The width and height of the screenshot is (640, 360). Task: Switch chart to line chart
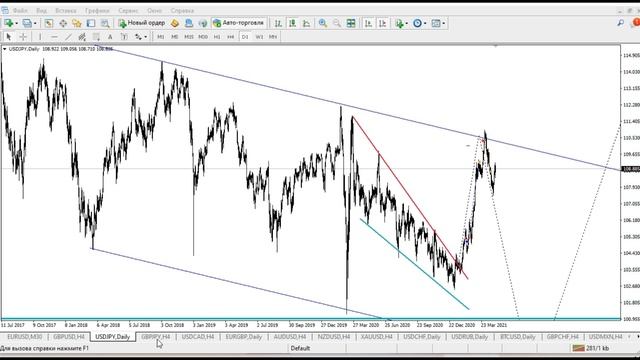[x=306, y=23]
